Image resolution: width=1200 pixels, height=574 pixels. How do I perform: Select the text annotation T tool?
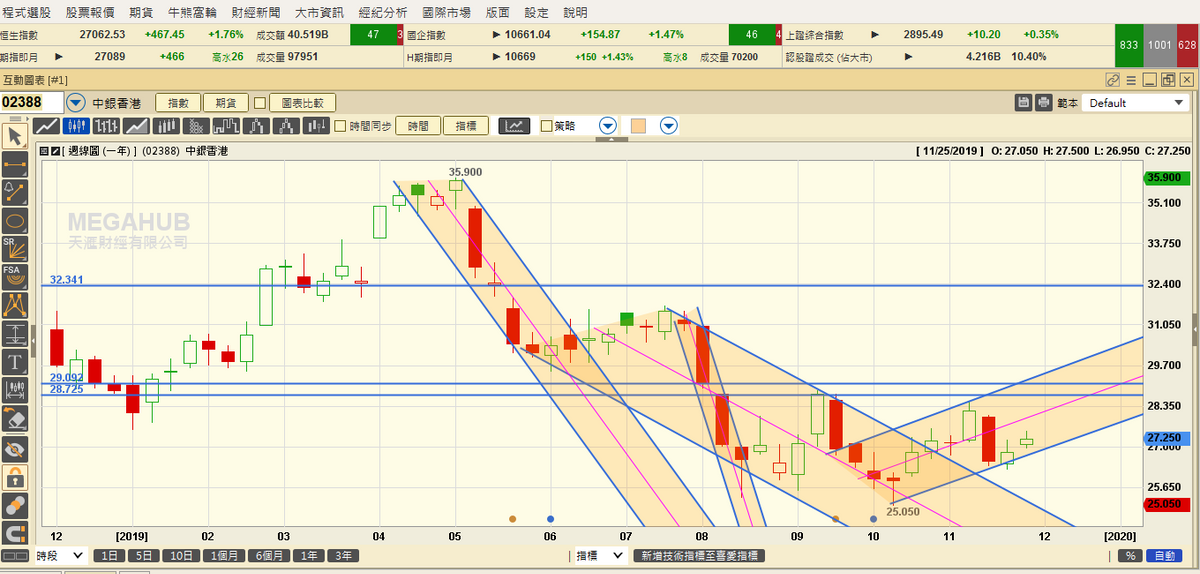[x=15, y=361]
